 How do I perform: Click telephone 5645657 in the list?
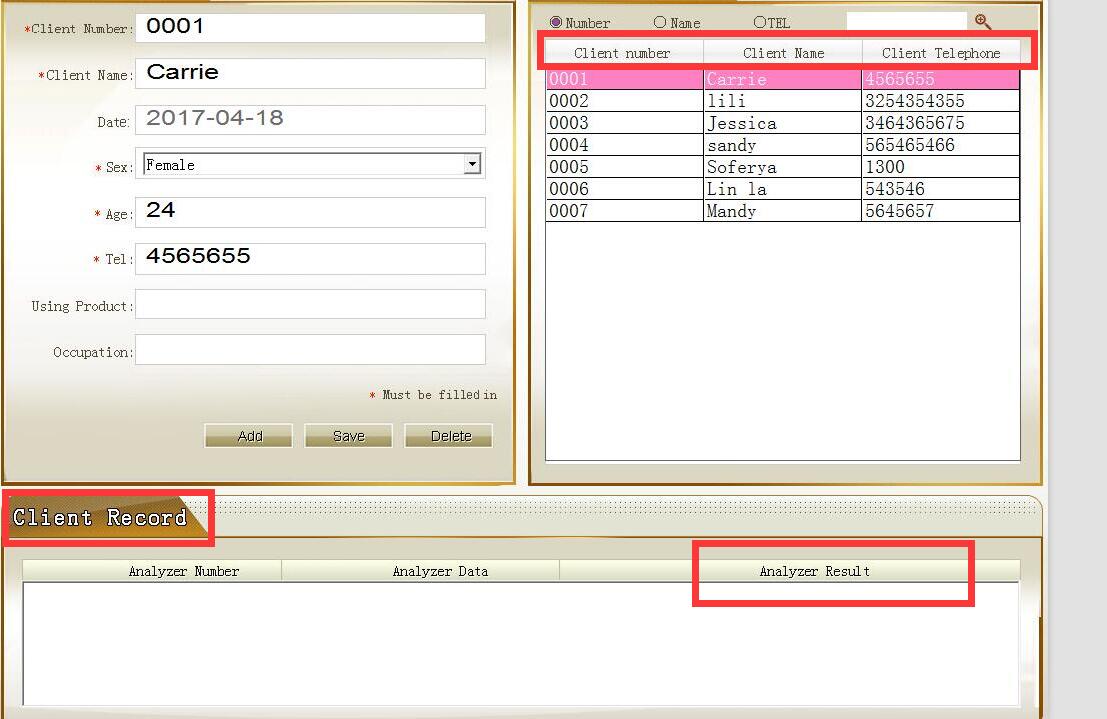(x=900, y=210)
